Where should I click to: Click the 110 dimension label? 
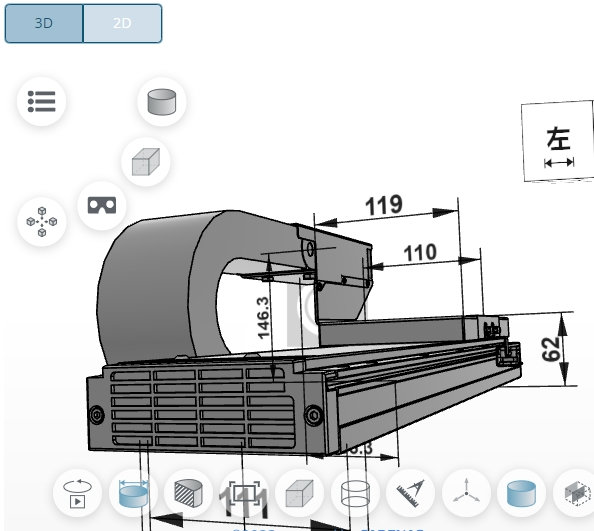click(x=420, y=253)
